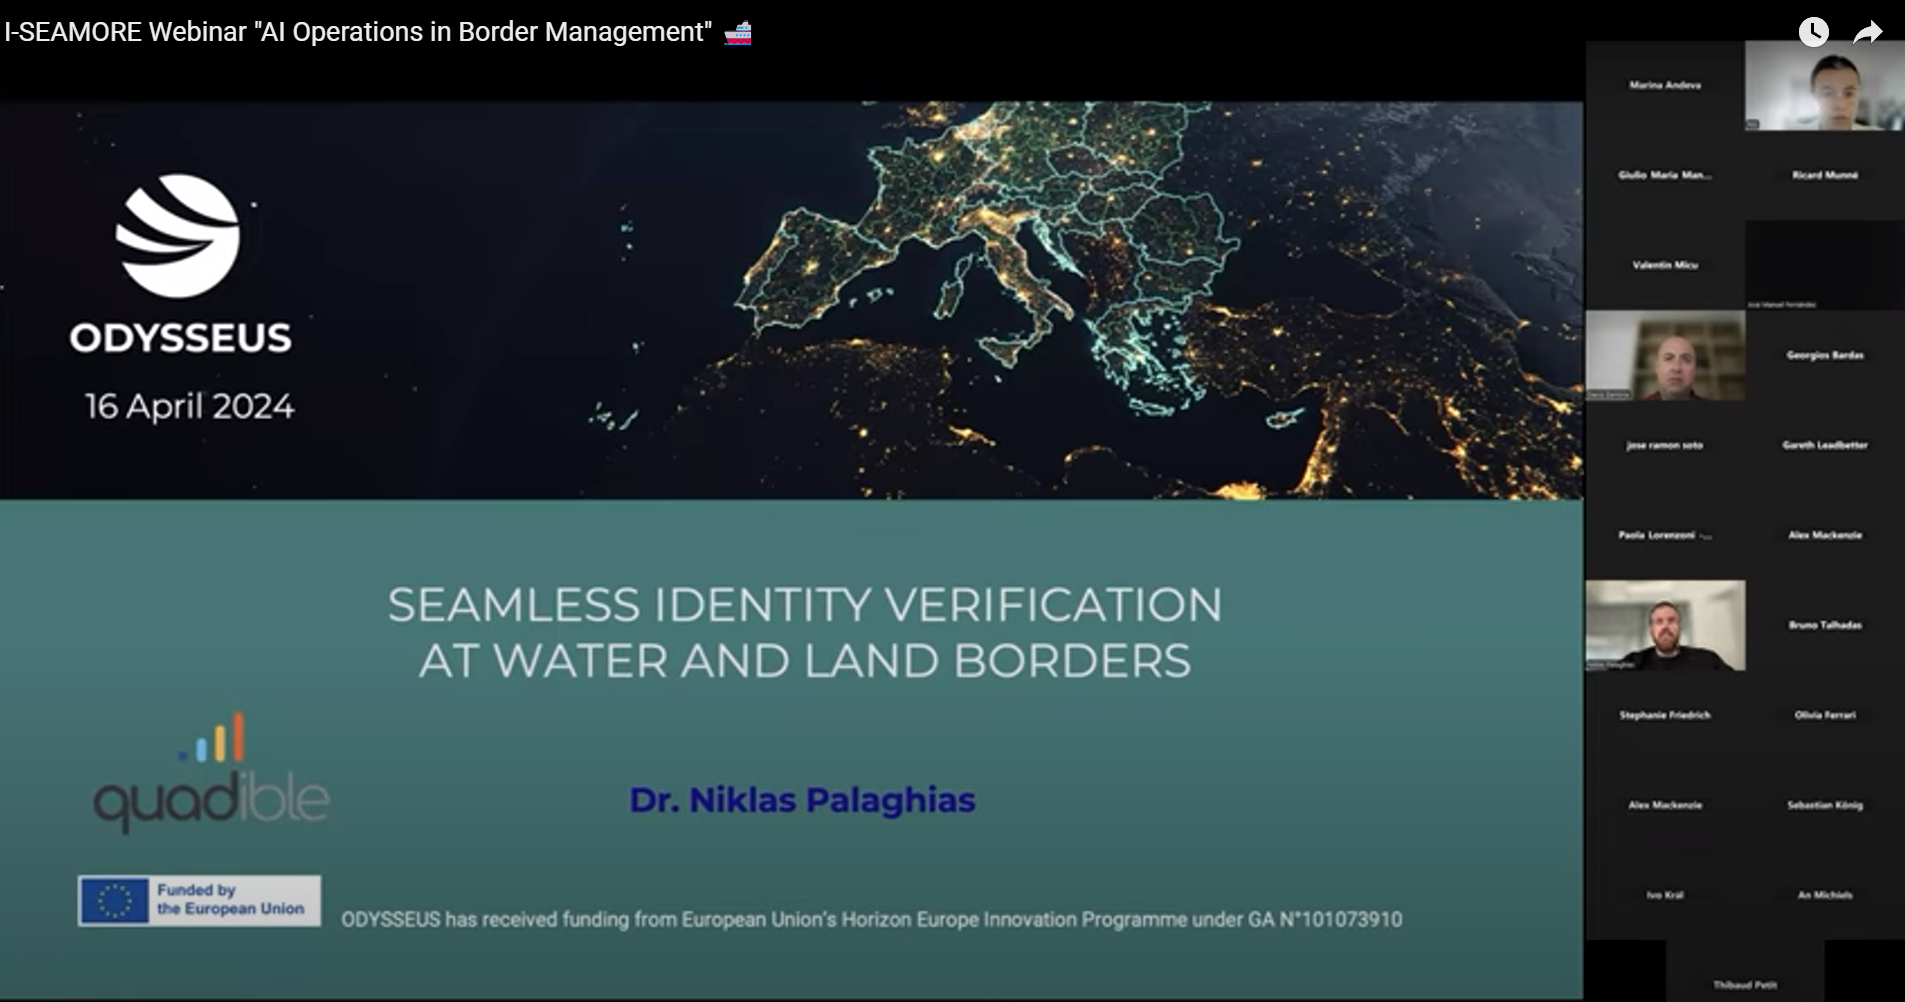This screenshot has height=1002, width=1905.
Task: Click the Funded by the European Union badge
Action: point(199,900)
